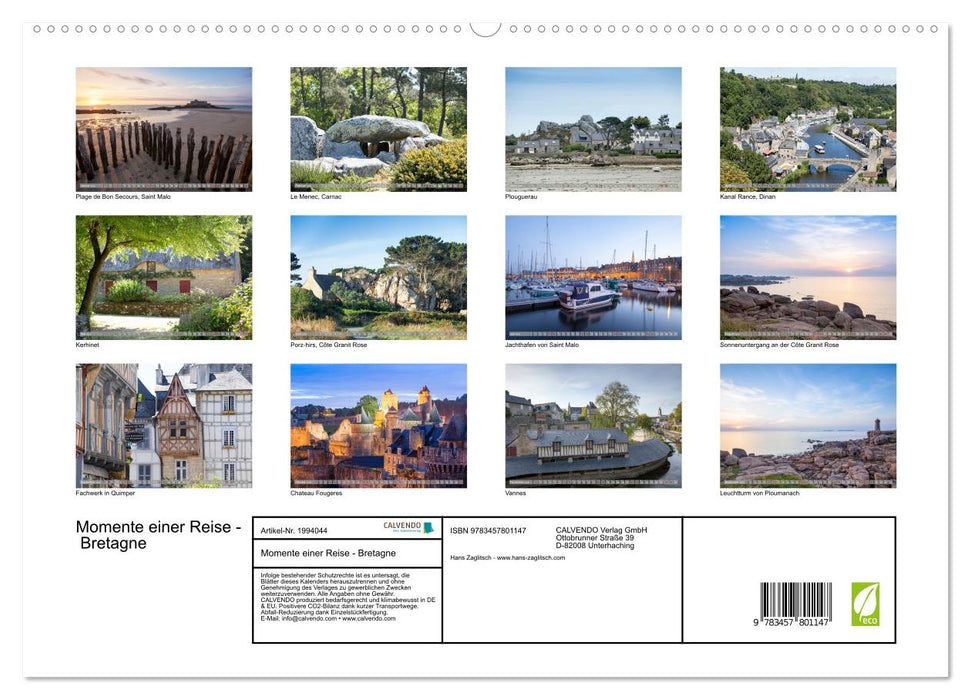Visit www.hans-zaglitsch.com
This screenshot has width=971, height=700.
coord(530,558)
